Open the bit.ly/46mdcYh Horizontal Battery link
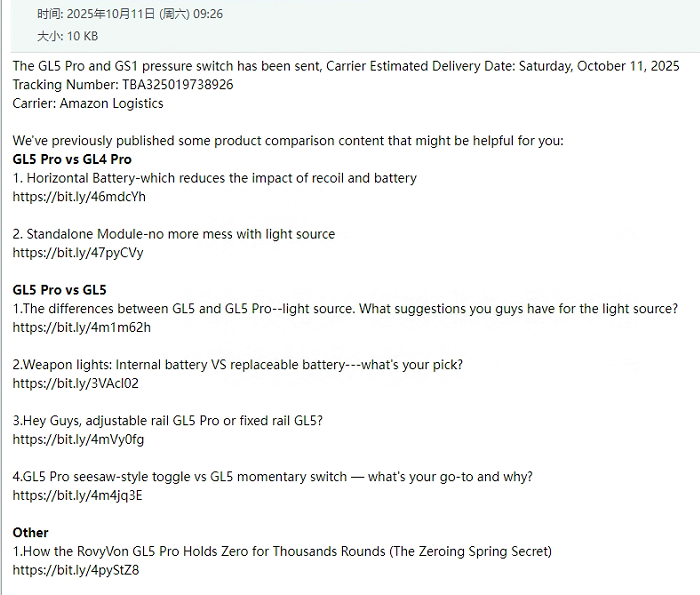Image resolution: width=700 pixels, height=595 pixels. (79, 197)
